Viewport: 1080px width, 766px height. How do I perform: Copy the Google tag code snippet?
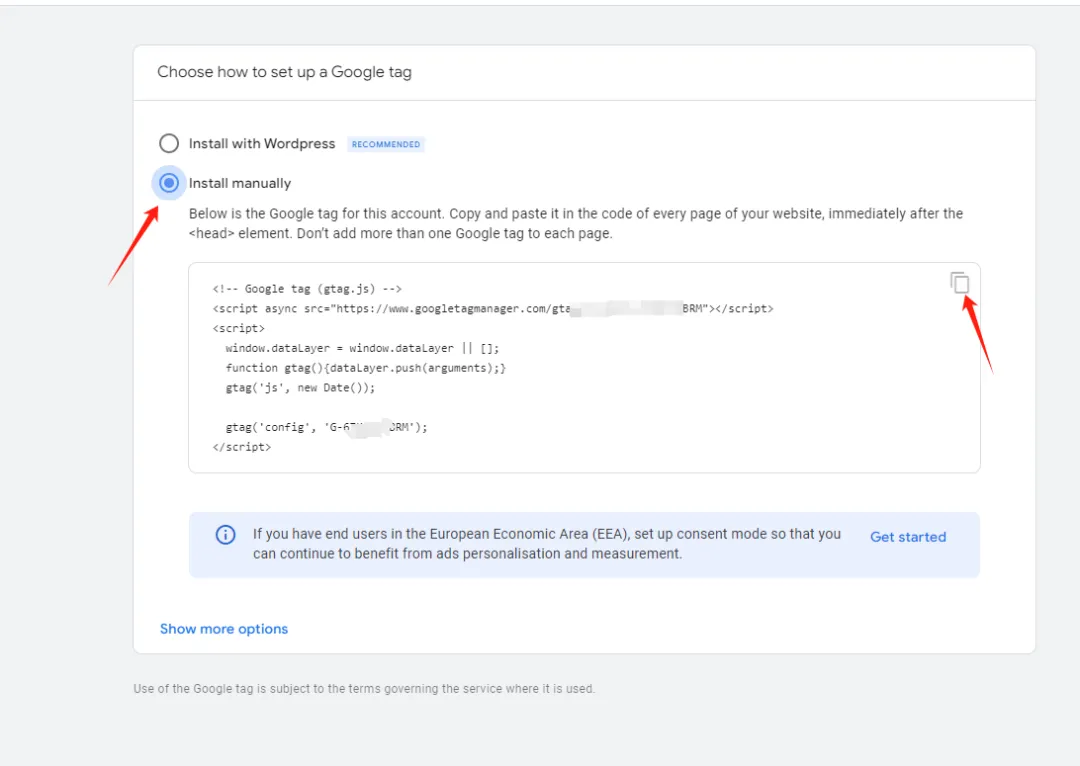[959, 282]
